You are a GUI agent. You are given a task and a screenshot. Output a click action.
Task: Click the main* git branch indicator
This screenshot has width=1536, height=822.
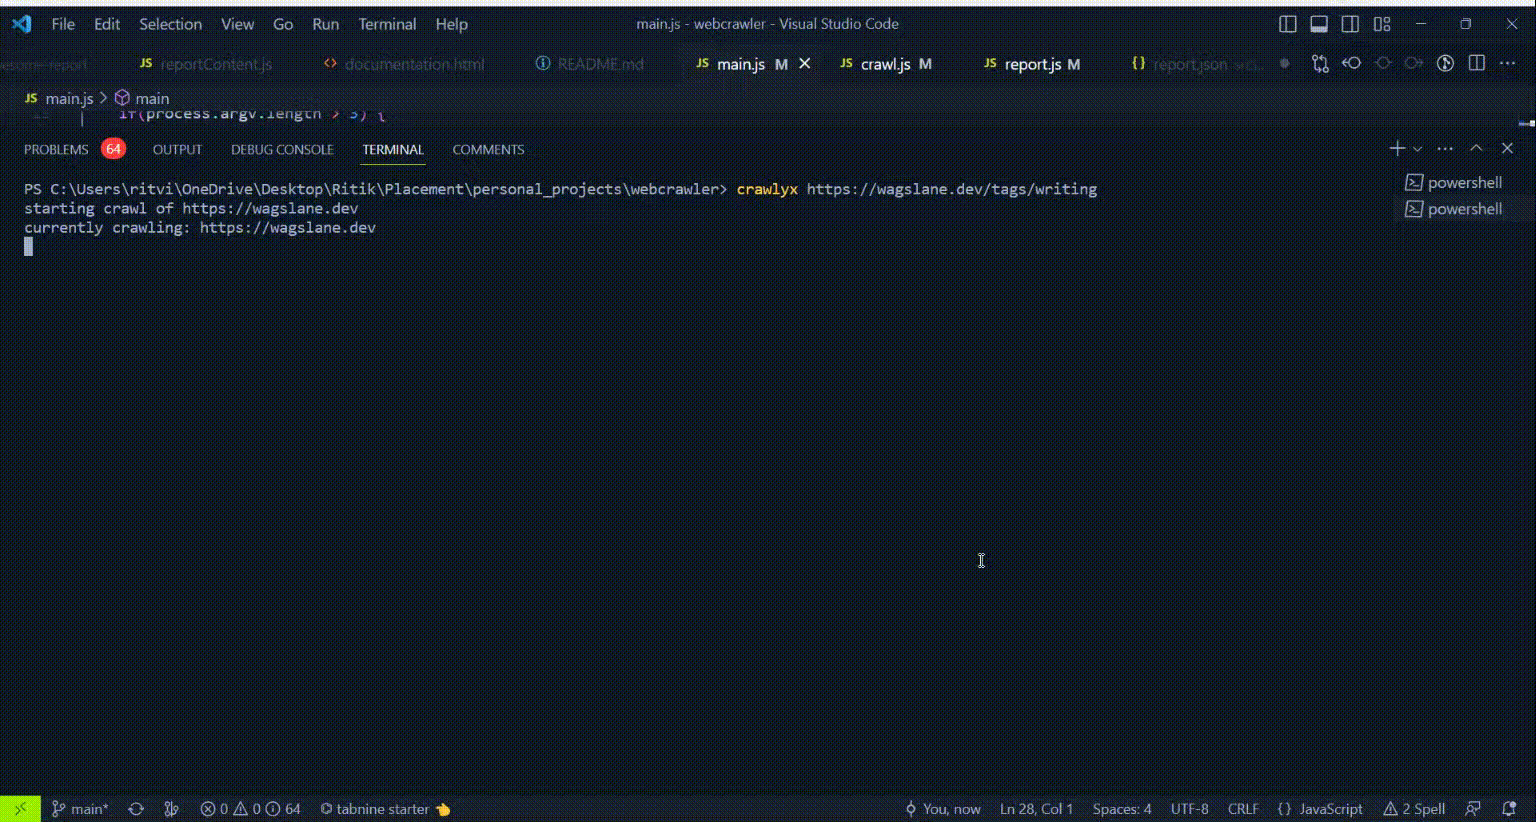pyautogui.click(x=80, y=809)
